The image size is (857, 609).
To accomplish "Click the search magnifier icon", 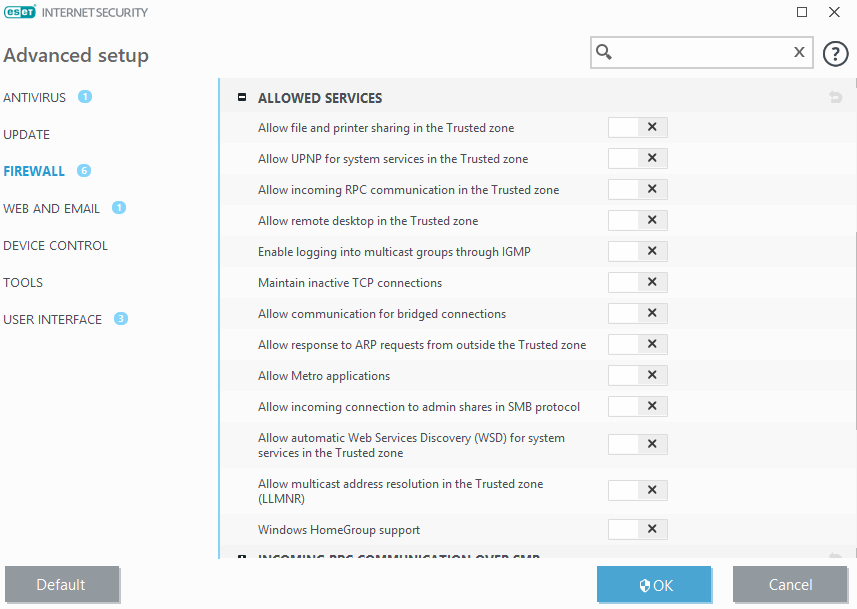I will tap(604, 52).
